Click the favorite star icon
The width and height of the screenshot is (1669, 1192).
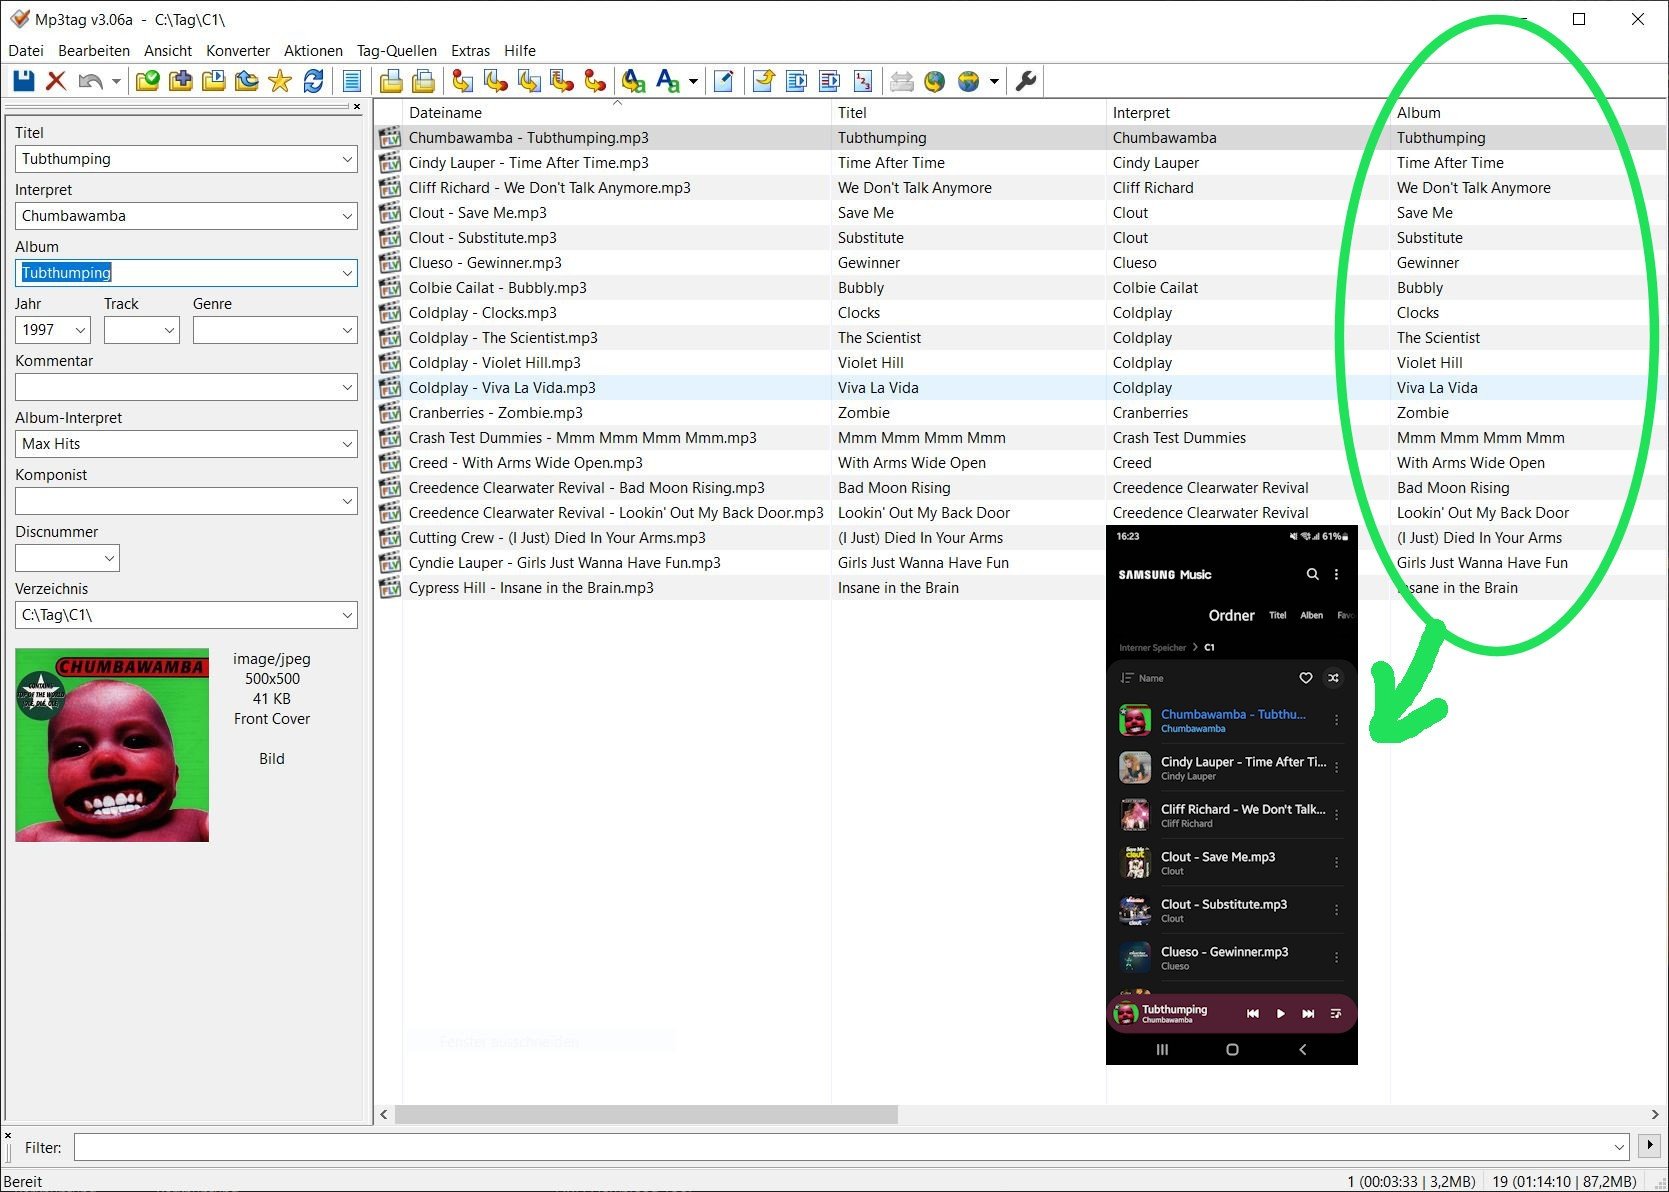click(x=279, y=81)
